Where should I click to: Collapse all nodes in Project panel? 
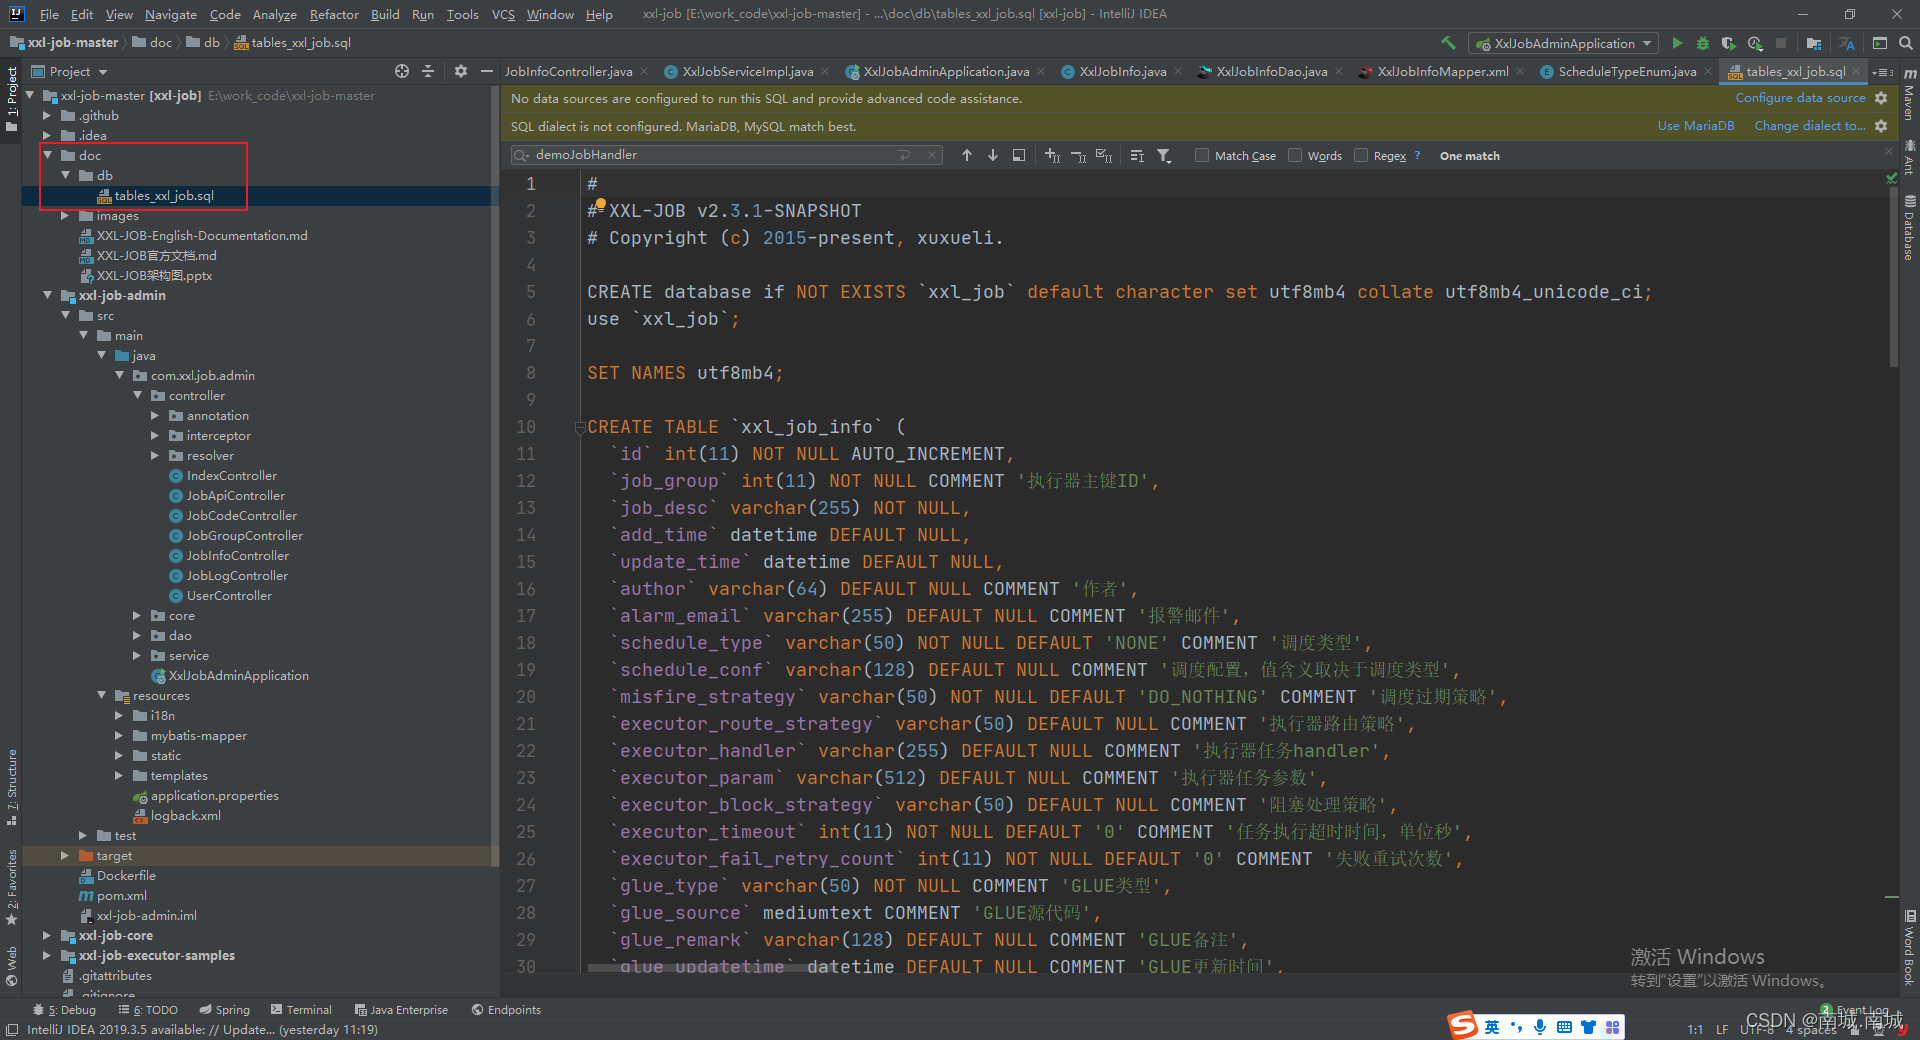428,71
